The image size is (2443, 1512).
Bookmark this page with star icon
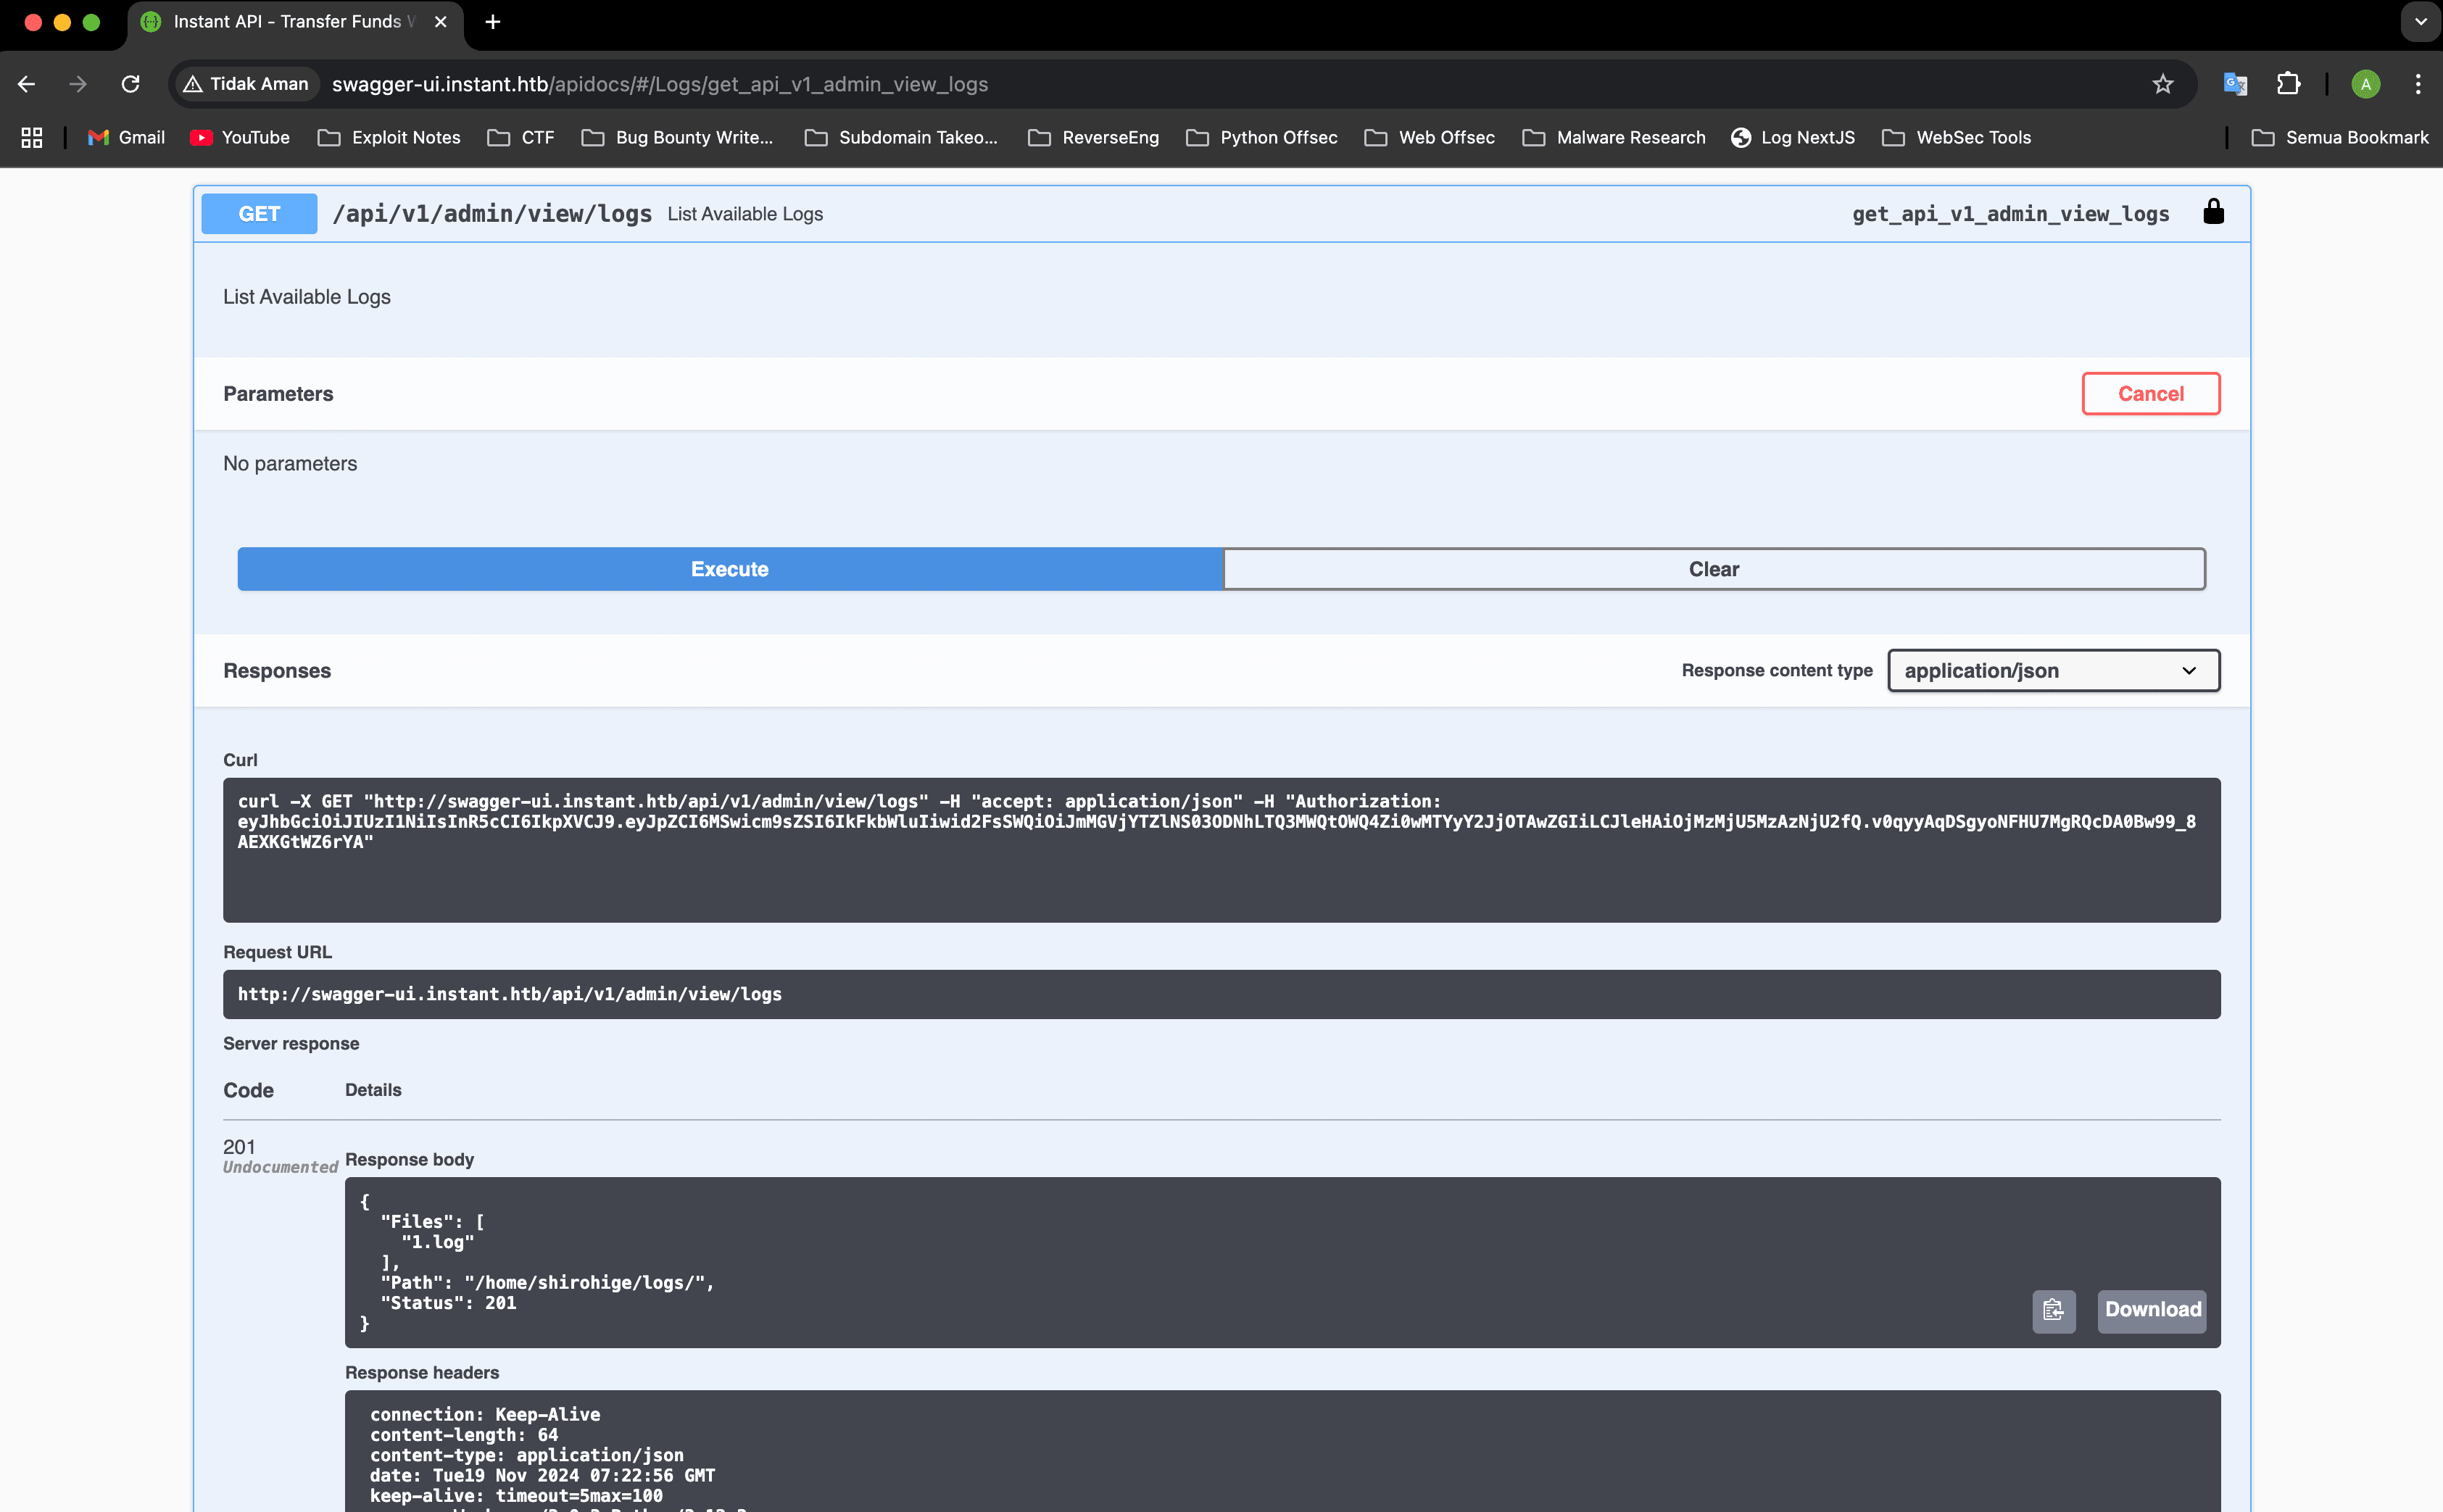click(x=2163, y=84)
